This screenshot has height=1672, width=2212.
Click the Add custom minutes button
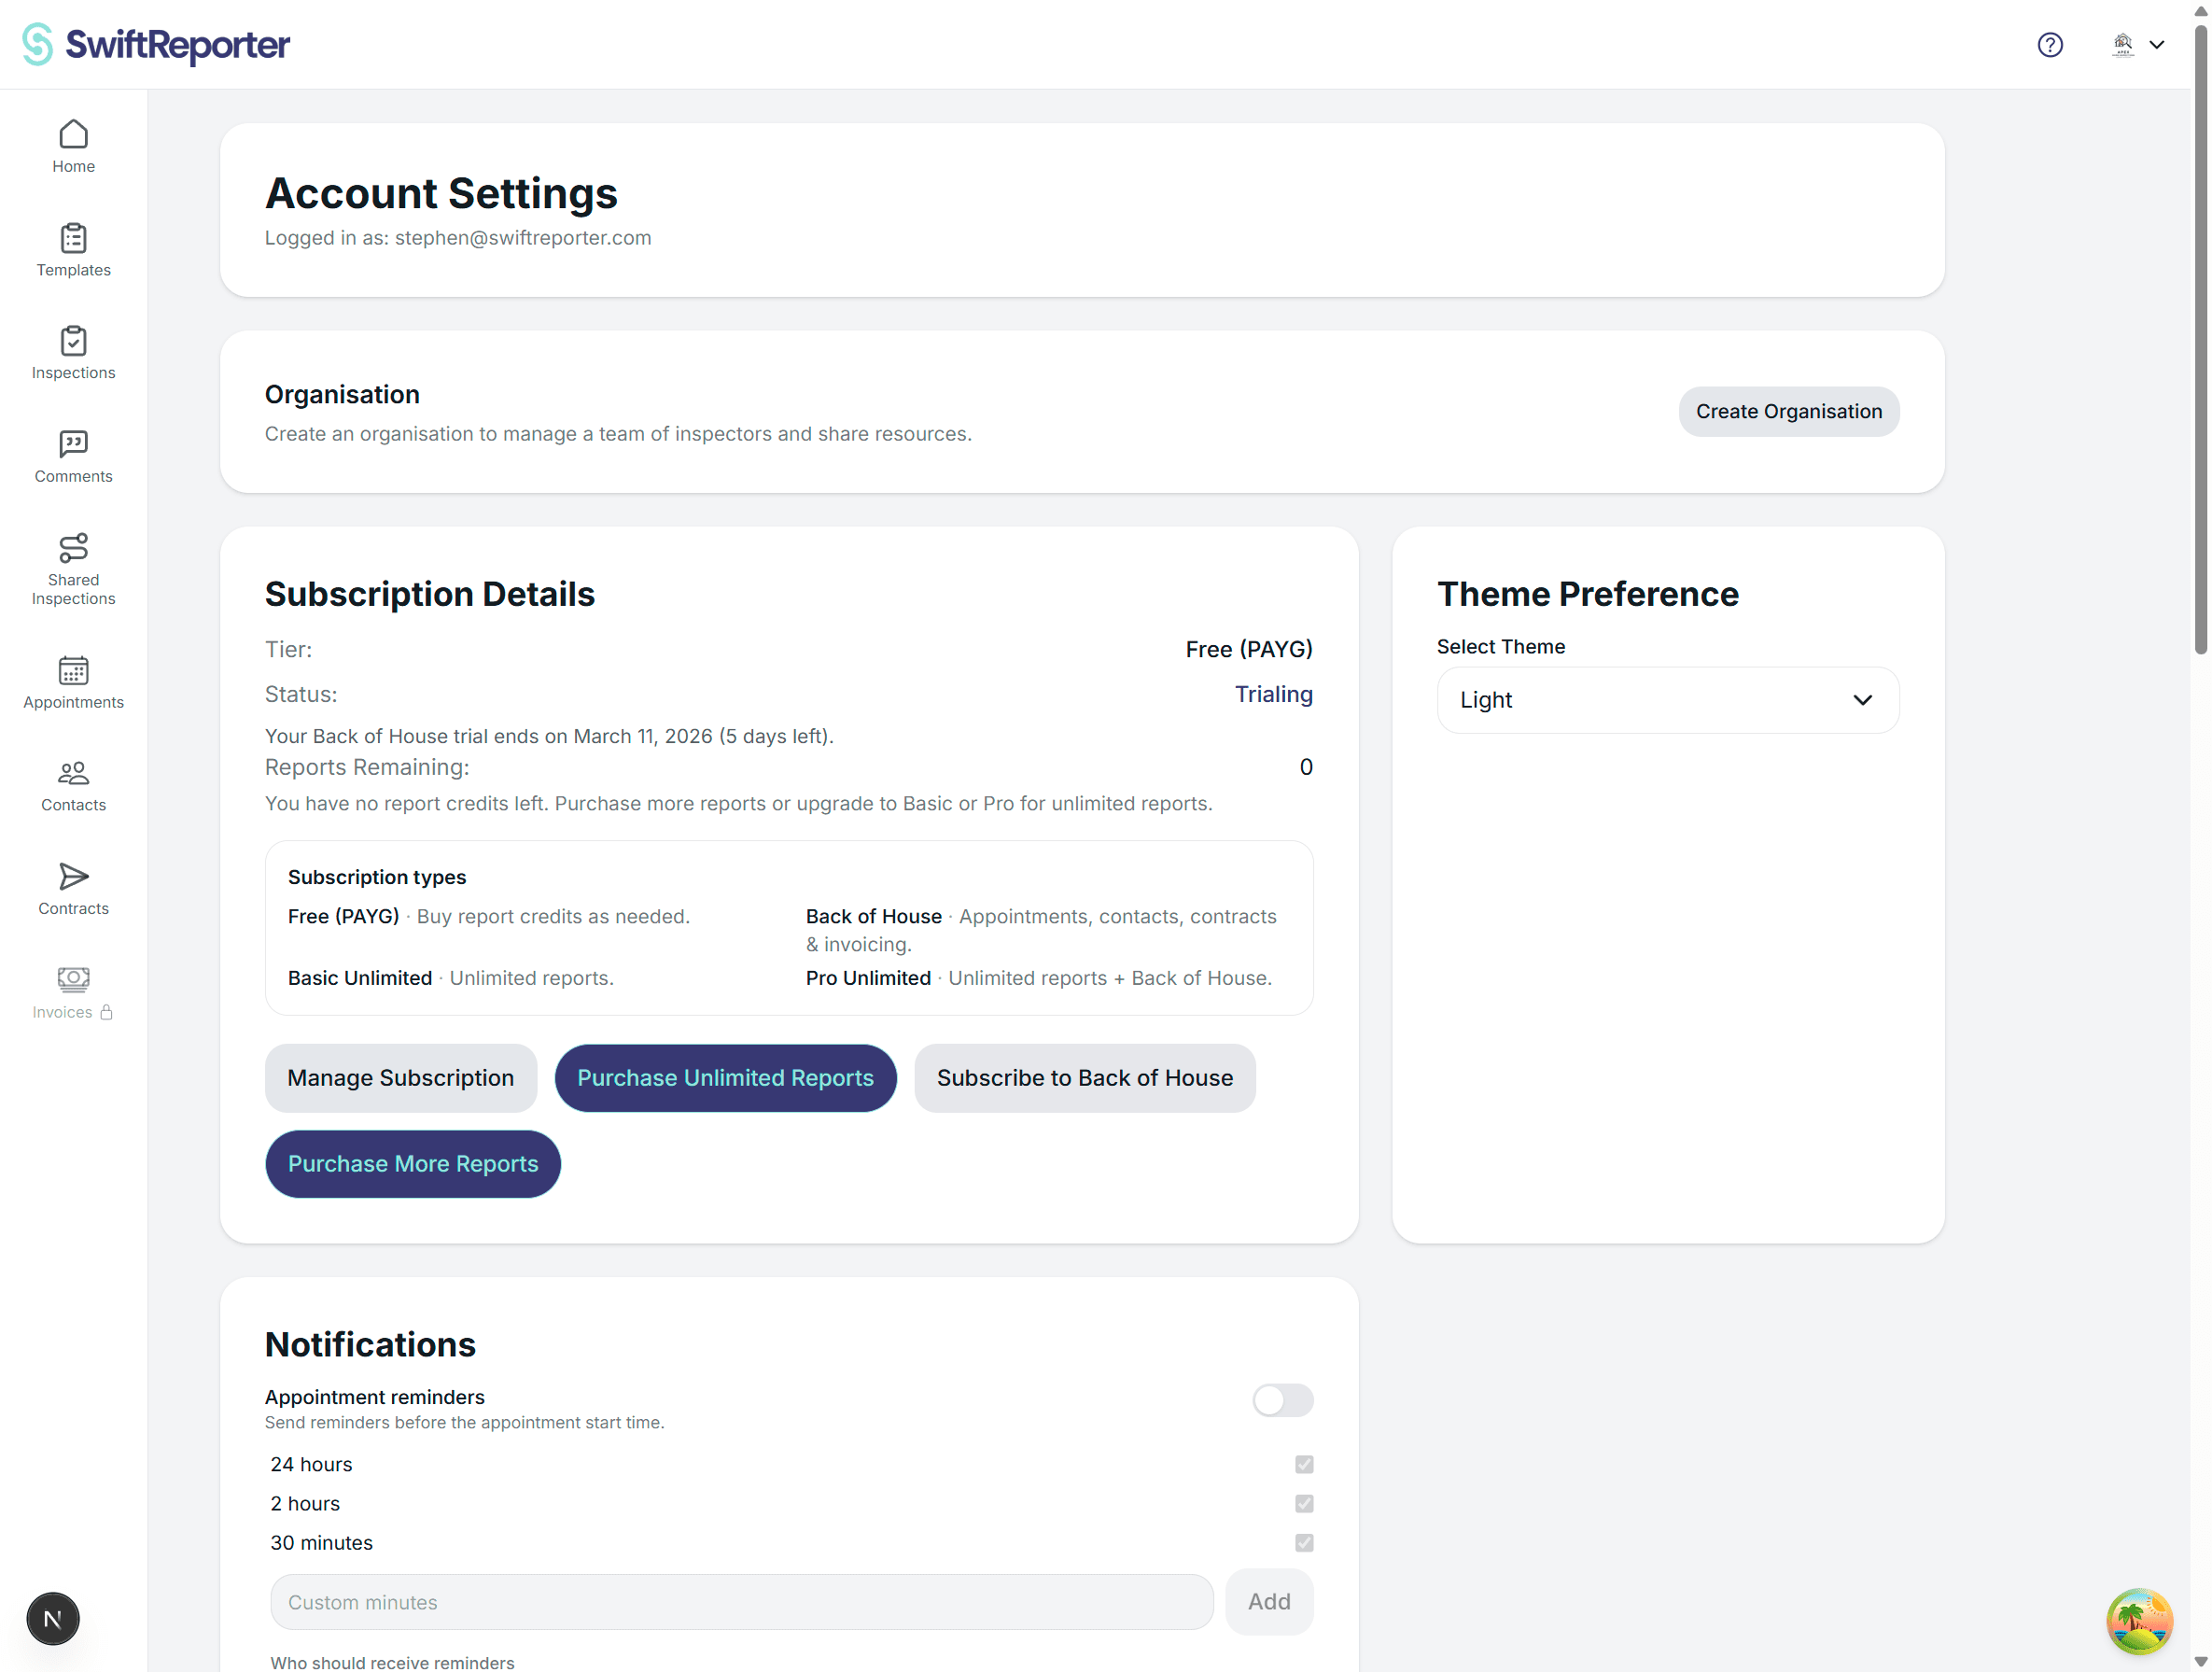pos(1269,1602)
